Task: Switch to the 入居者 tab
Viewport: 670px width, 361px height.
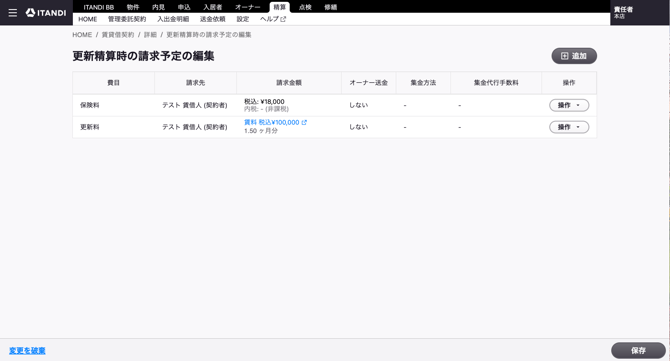Action: (213, 7)
